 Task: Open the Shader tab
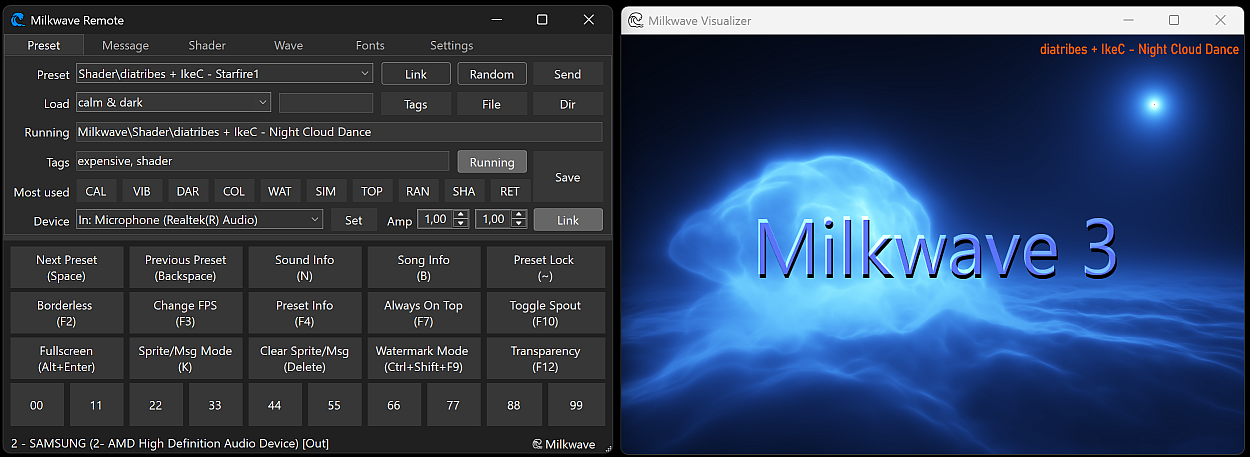click(207, 45)
